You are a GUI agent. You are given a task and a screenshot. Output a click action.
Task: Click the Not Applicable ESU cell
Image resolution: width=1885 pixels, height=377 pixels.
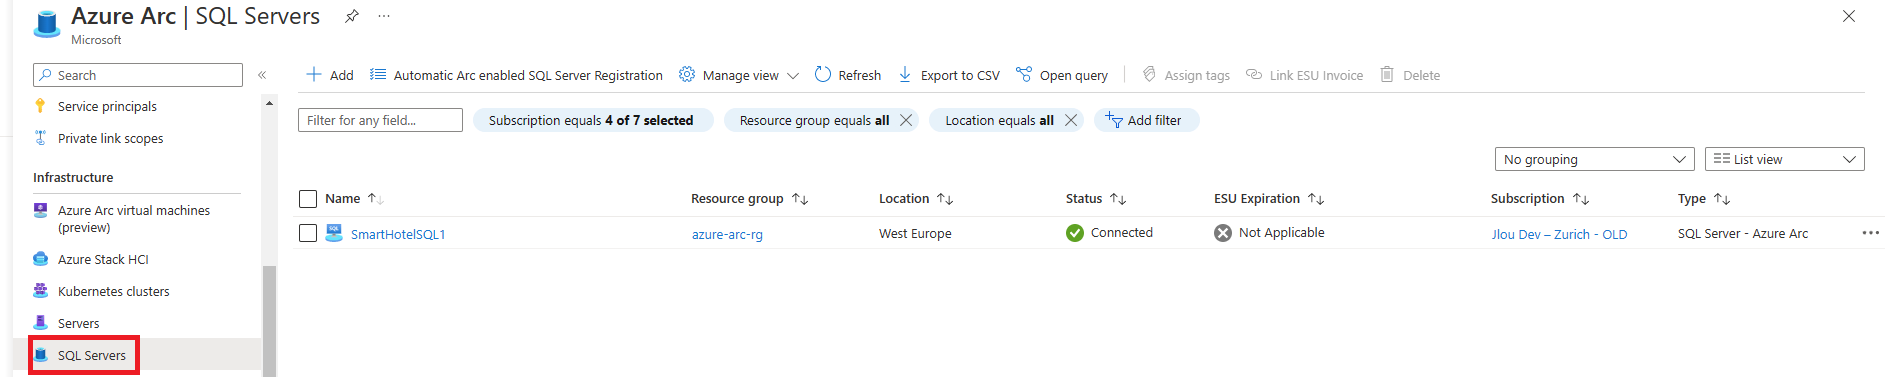tap(1269, 233)
